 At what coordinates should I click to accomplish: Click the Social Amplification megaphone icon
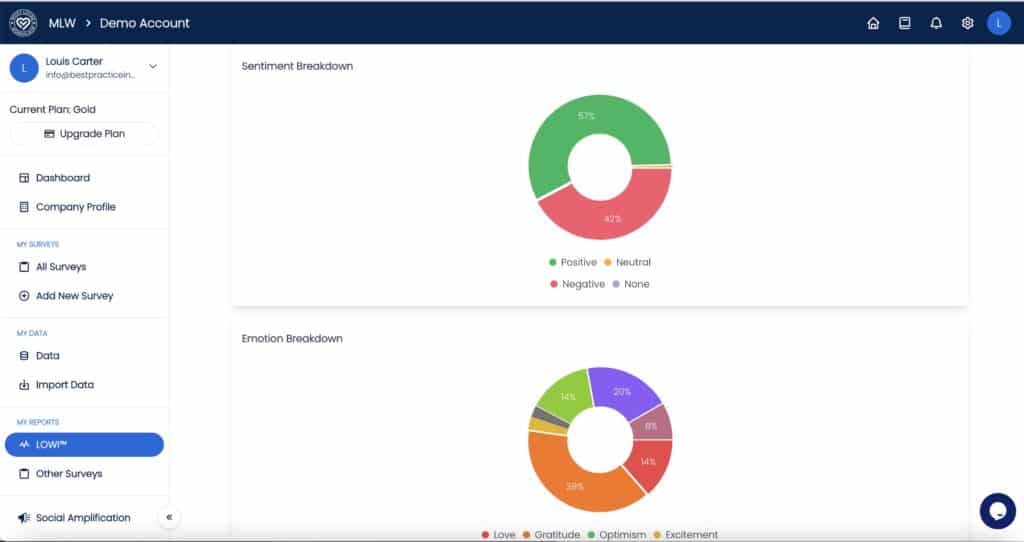24,518
